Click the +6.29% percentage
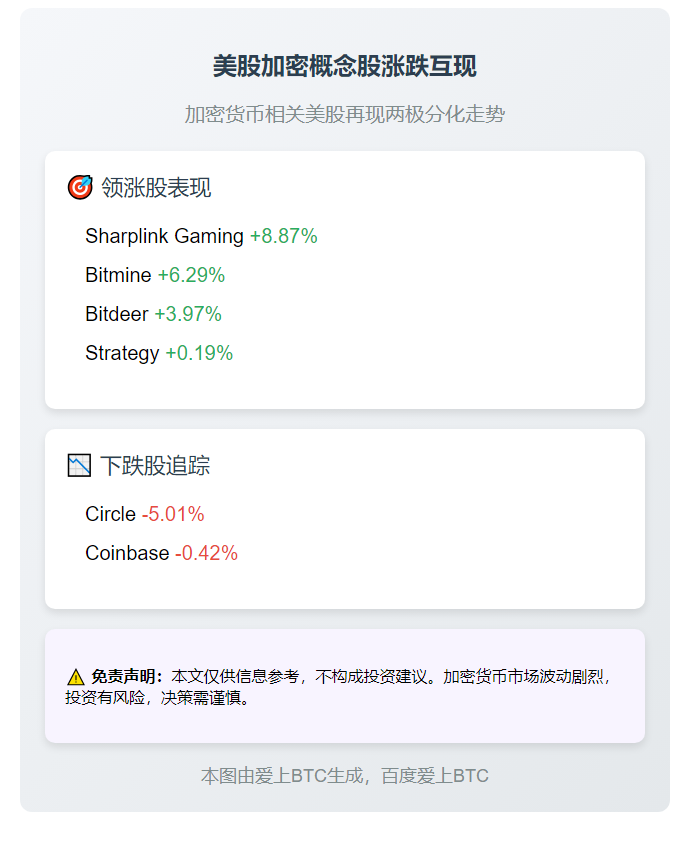Screen dimensions: 690x844 (191, 275)
